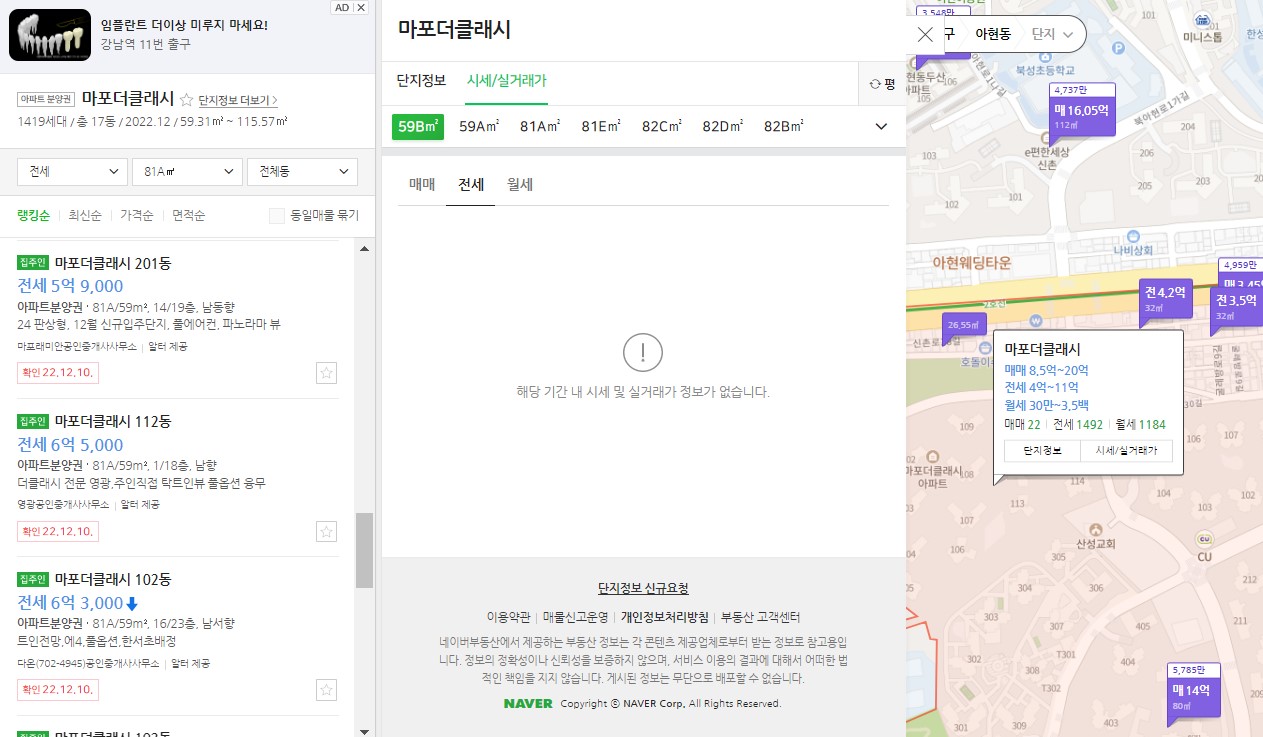Screen dimensions: 1263x737
Task: Select the 82B㎡ area option
Action: tap(784, 126)
